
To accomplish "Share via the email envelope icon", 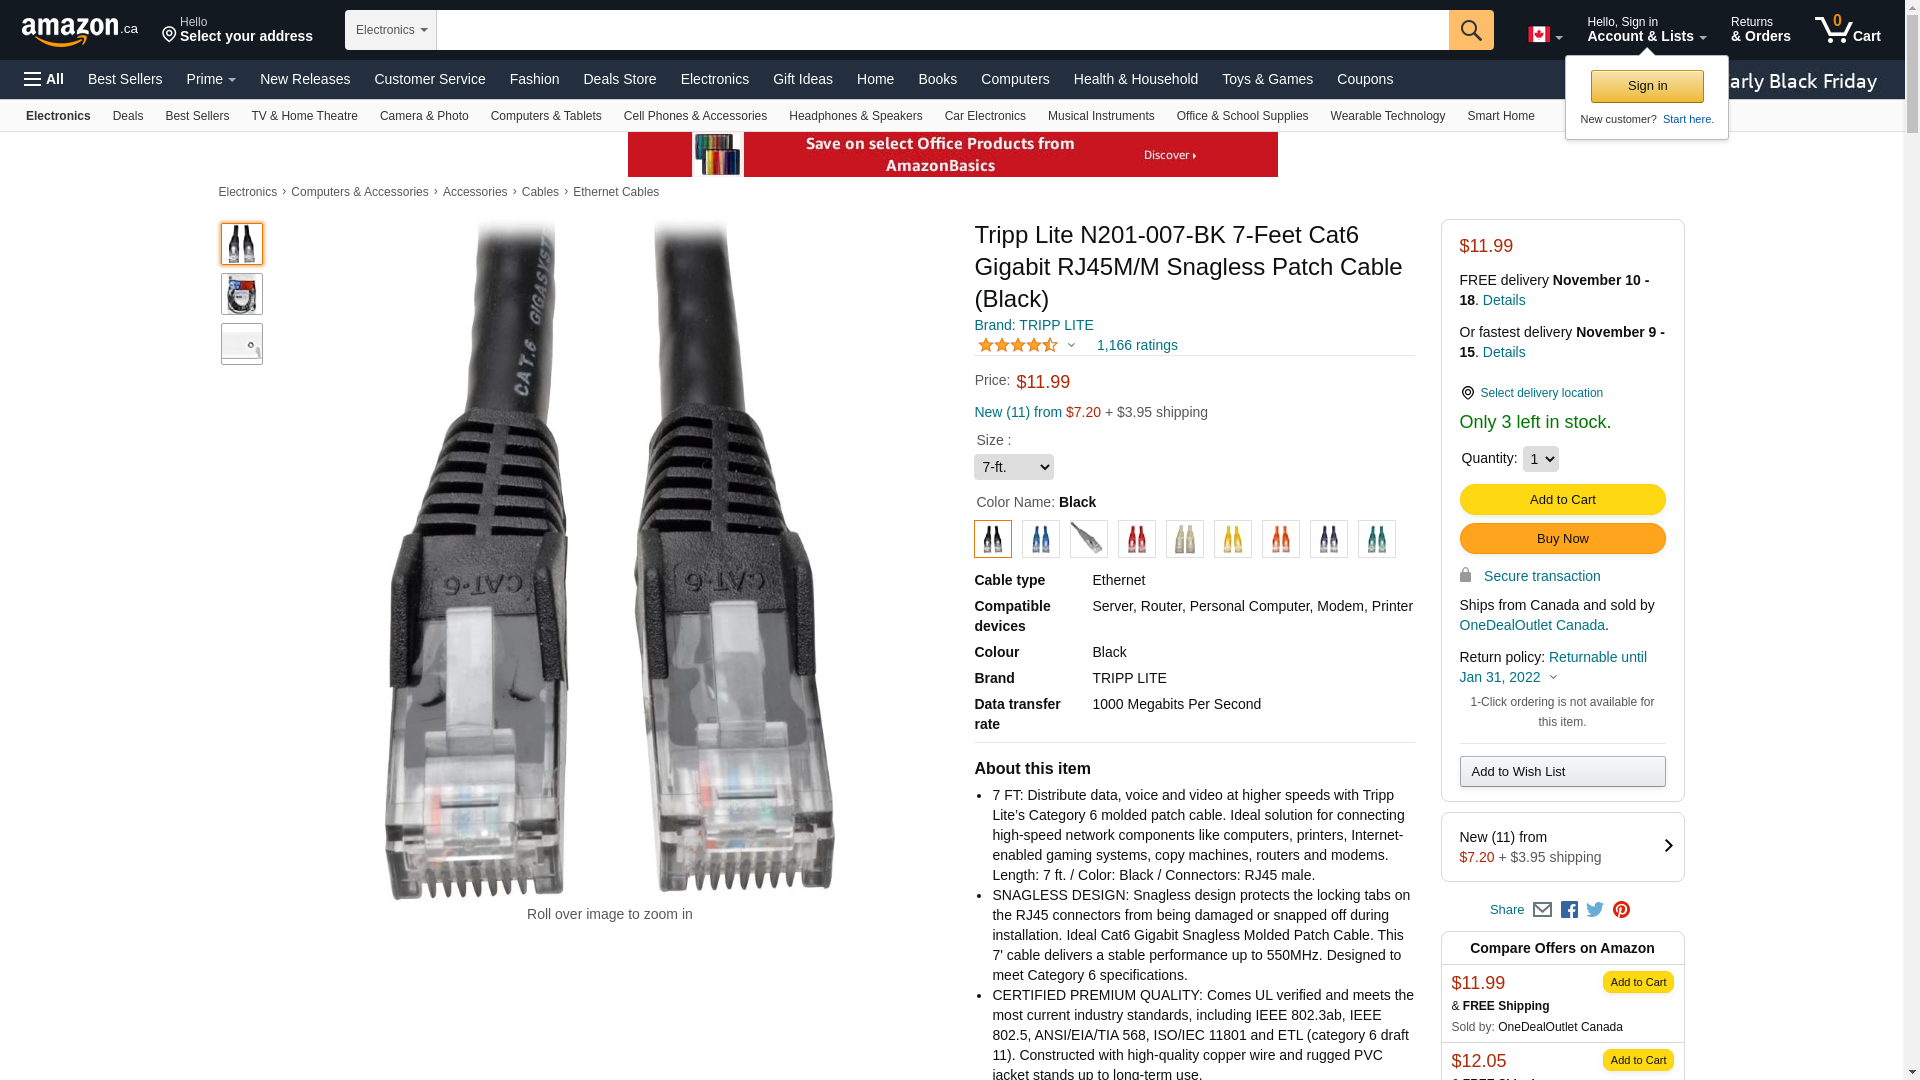I will 1542,910.
